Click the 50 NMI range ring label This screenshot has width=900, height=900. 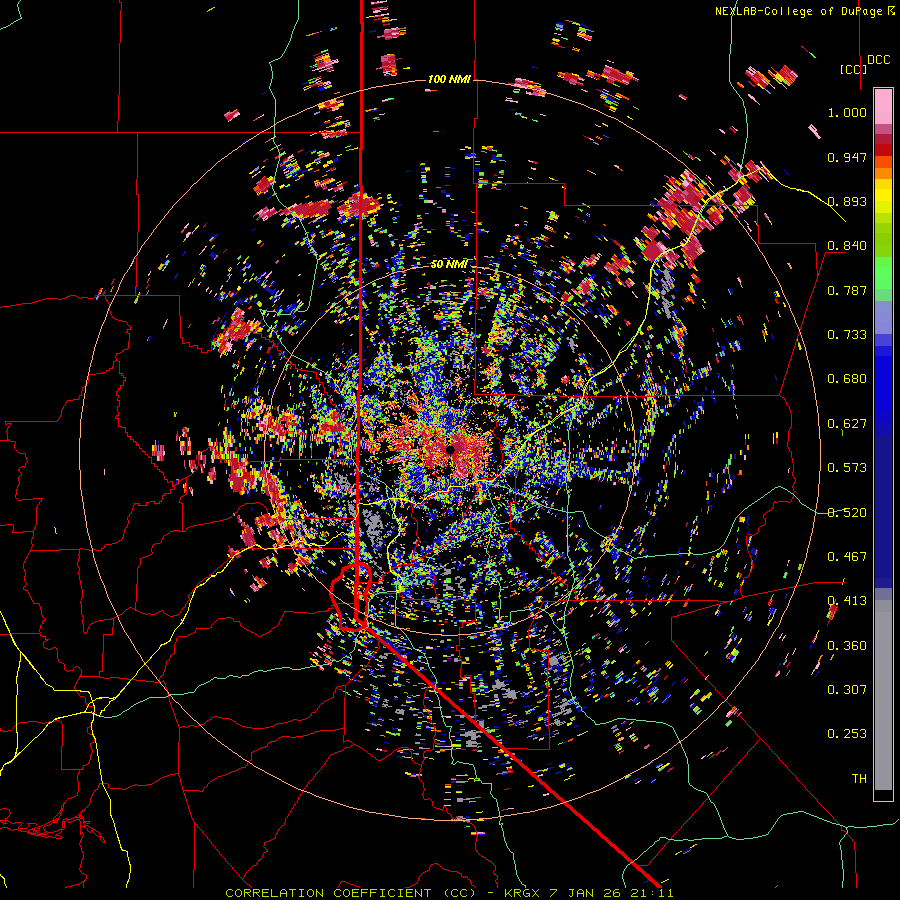[449, 264]
